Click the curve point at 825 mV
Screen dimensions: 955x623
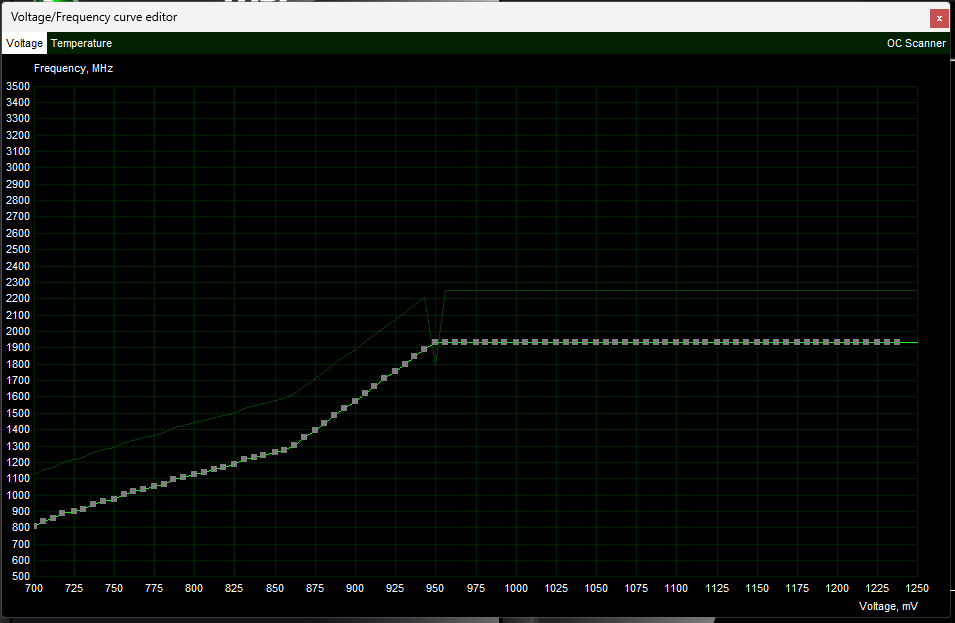coord(234,464)
